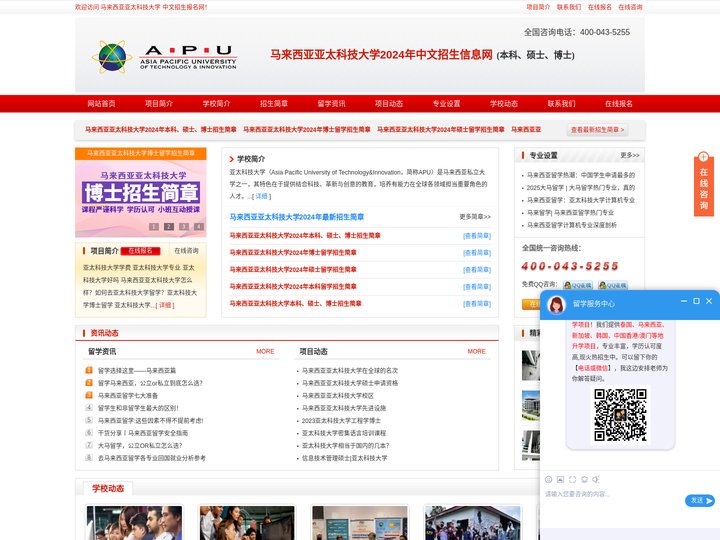Screen dimensions: 720x540
Task: Open 项目简介 in the red nav bar
Action: (159, 104)
